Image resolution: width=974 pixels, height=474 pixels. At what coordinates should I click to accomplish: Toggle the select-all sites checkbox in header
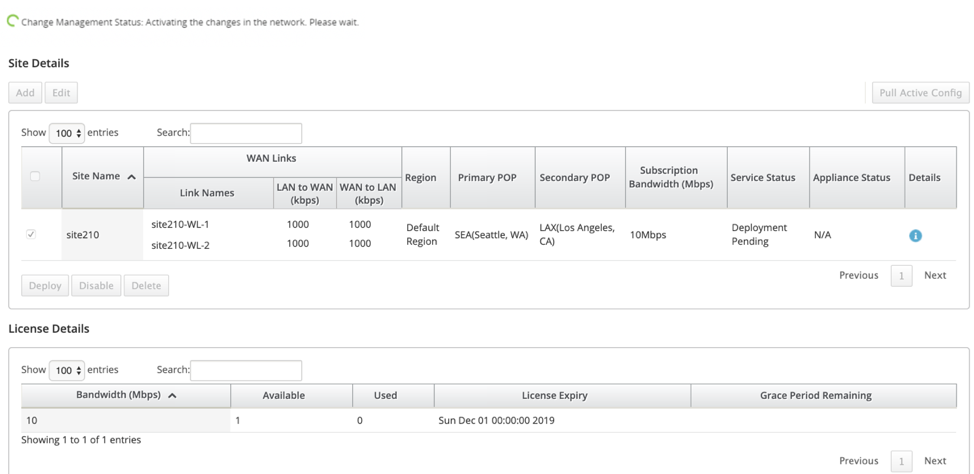click(35, 176)
